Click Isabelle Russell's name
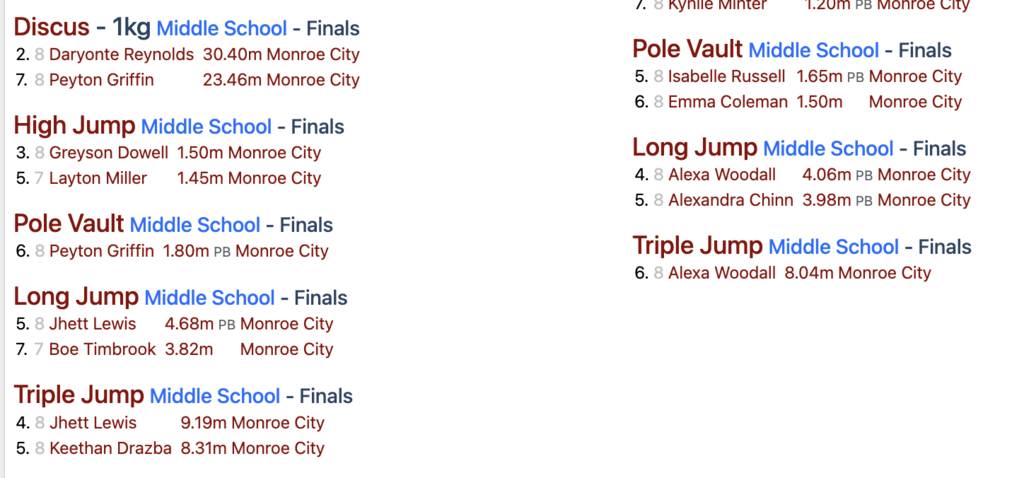The width and height of the screenshot is (1024, 478). click(x=728, y=76)
